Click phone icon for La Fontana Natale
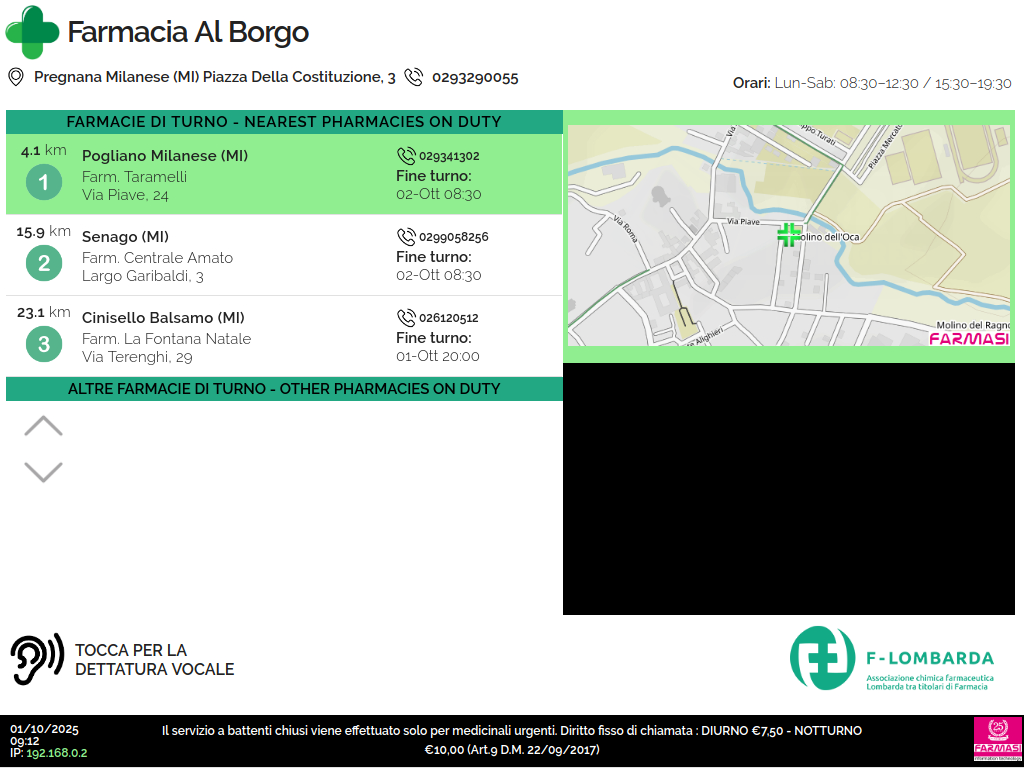 (406, 318)
